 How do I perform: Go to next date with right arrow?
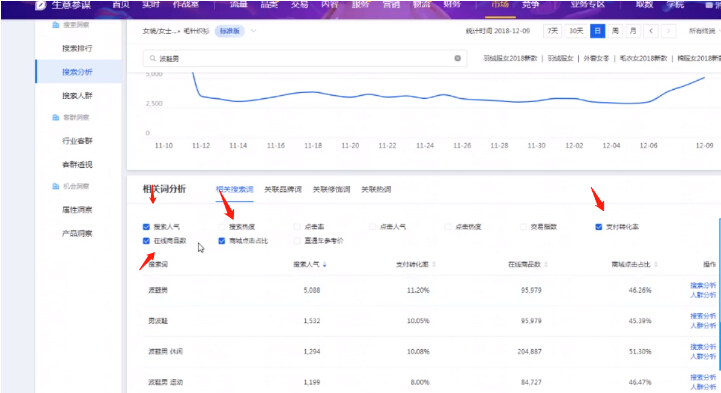pos(669,31)
